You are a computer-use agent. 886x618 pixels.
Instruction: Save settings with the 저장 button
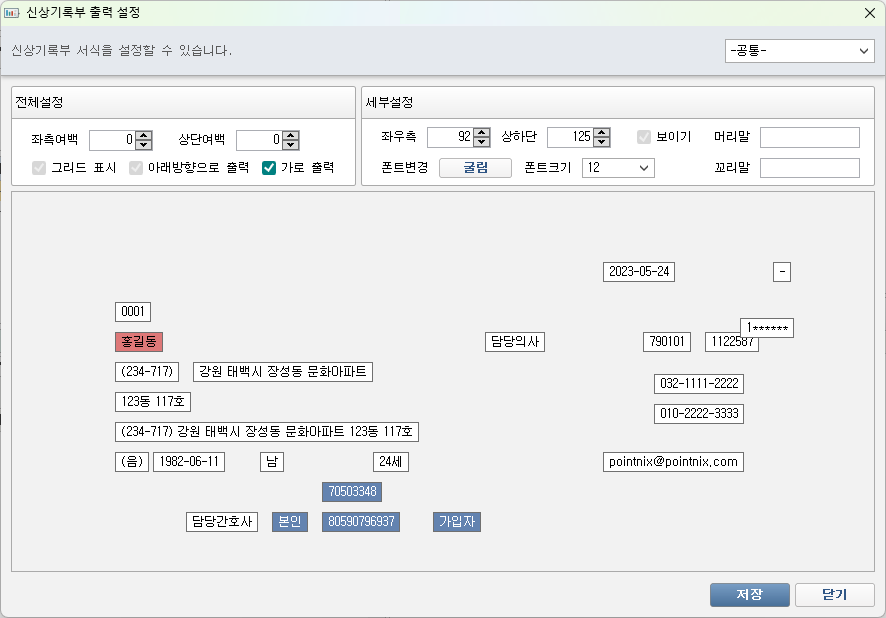tap(750, 595)
